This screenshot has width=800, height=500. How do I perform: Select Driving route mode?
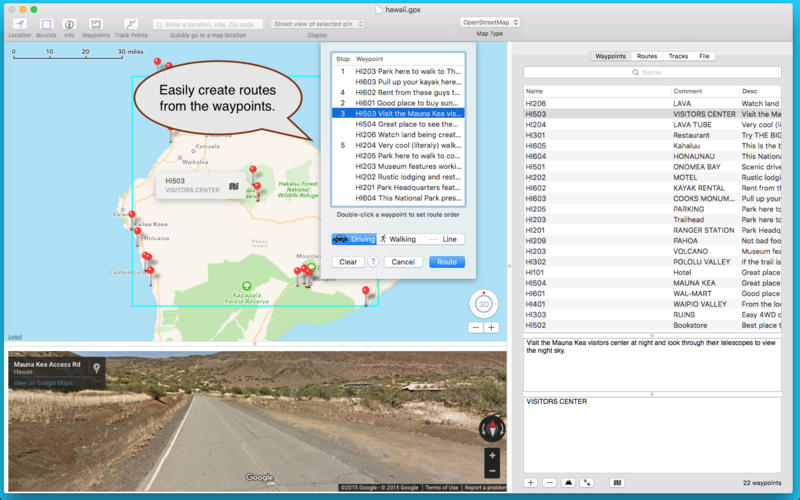pyautogui.click(x=354, y=239)
